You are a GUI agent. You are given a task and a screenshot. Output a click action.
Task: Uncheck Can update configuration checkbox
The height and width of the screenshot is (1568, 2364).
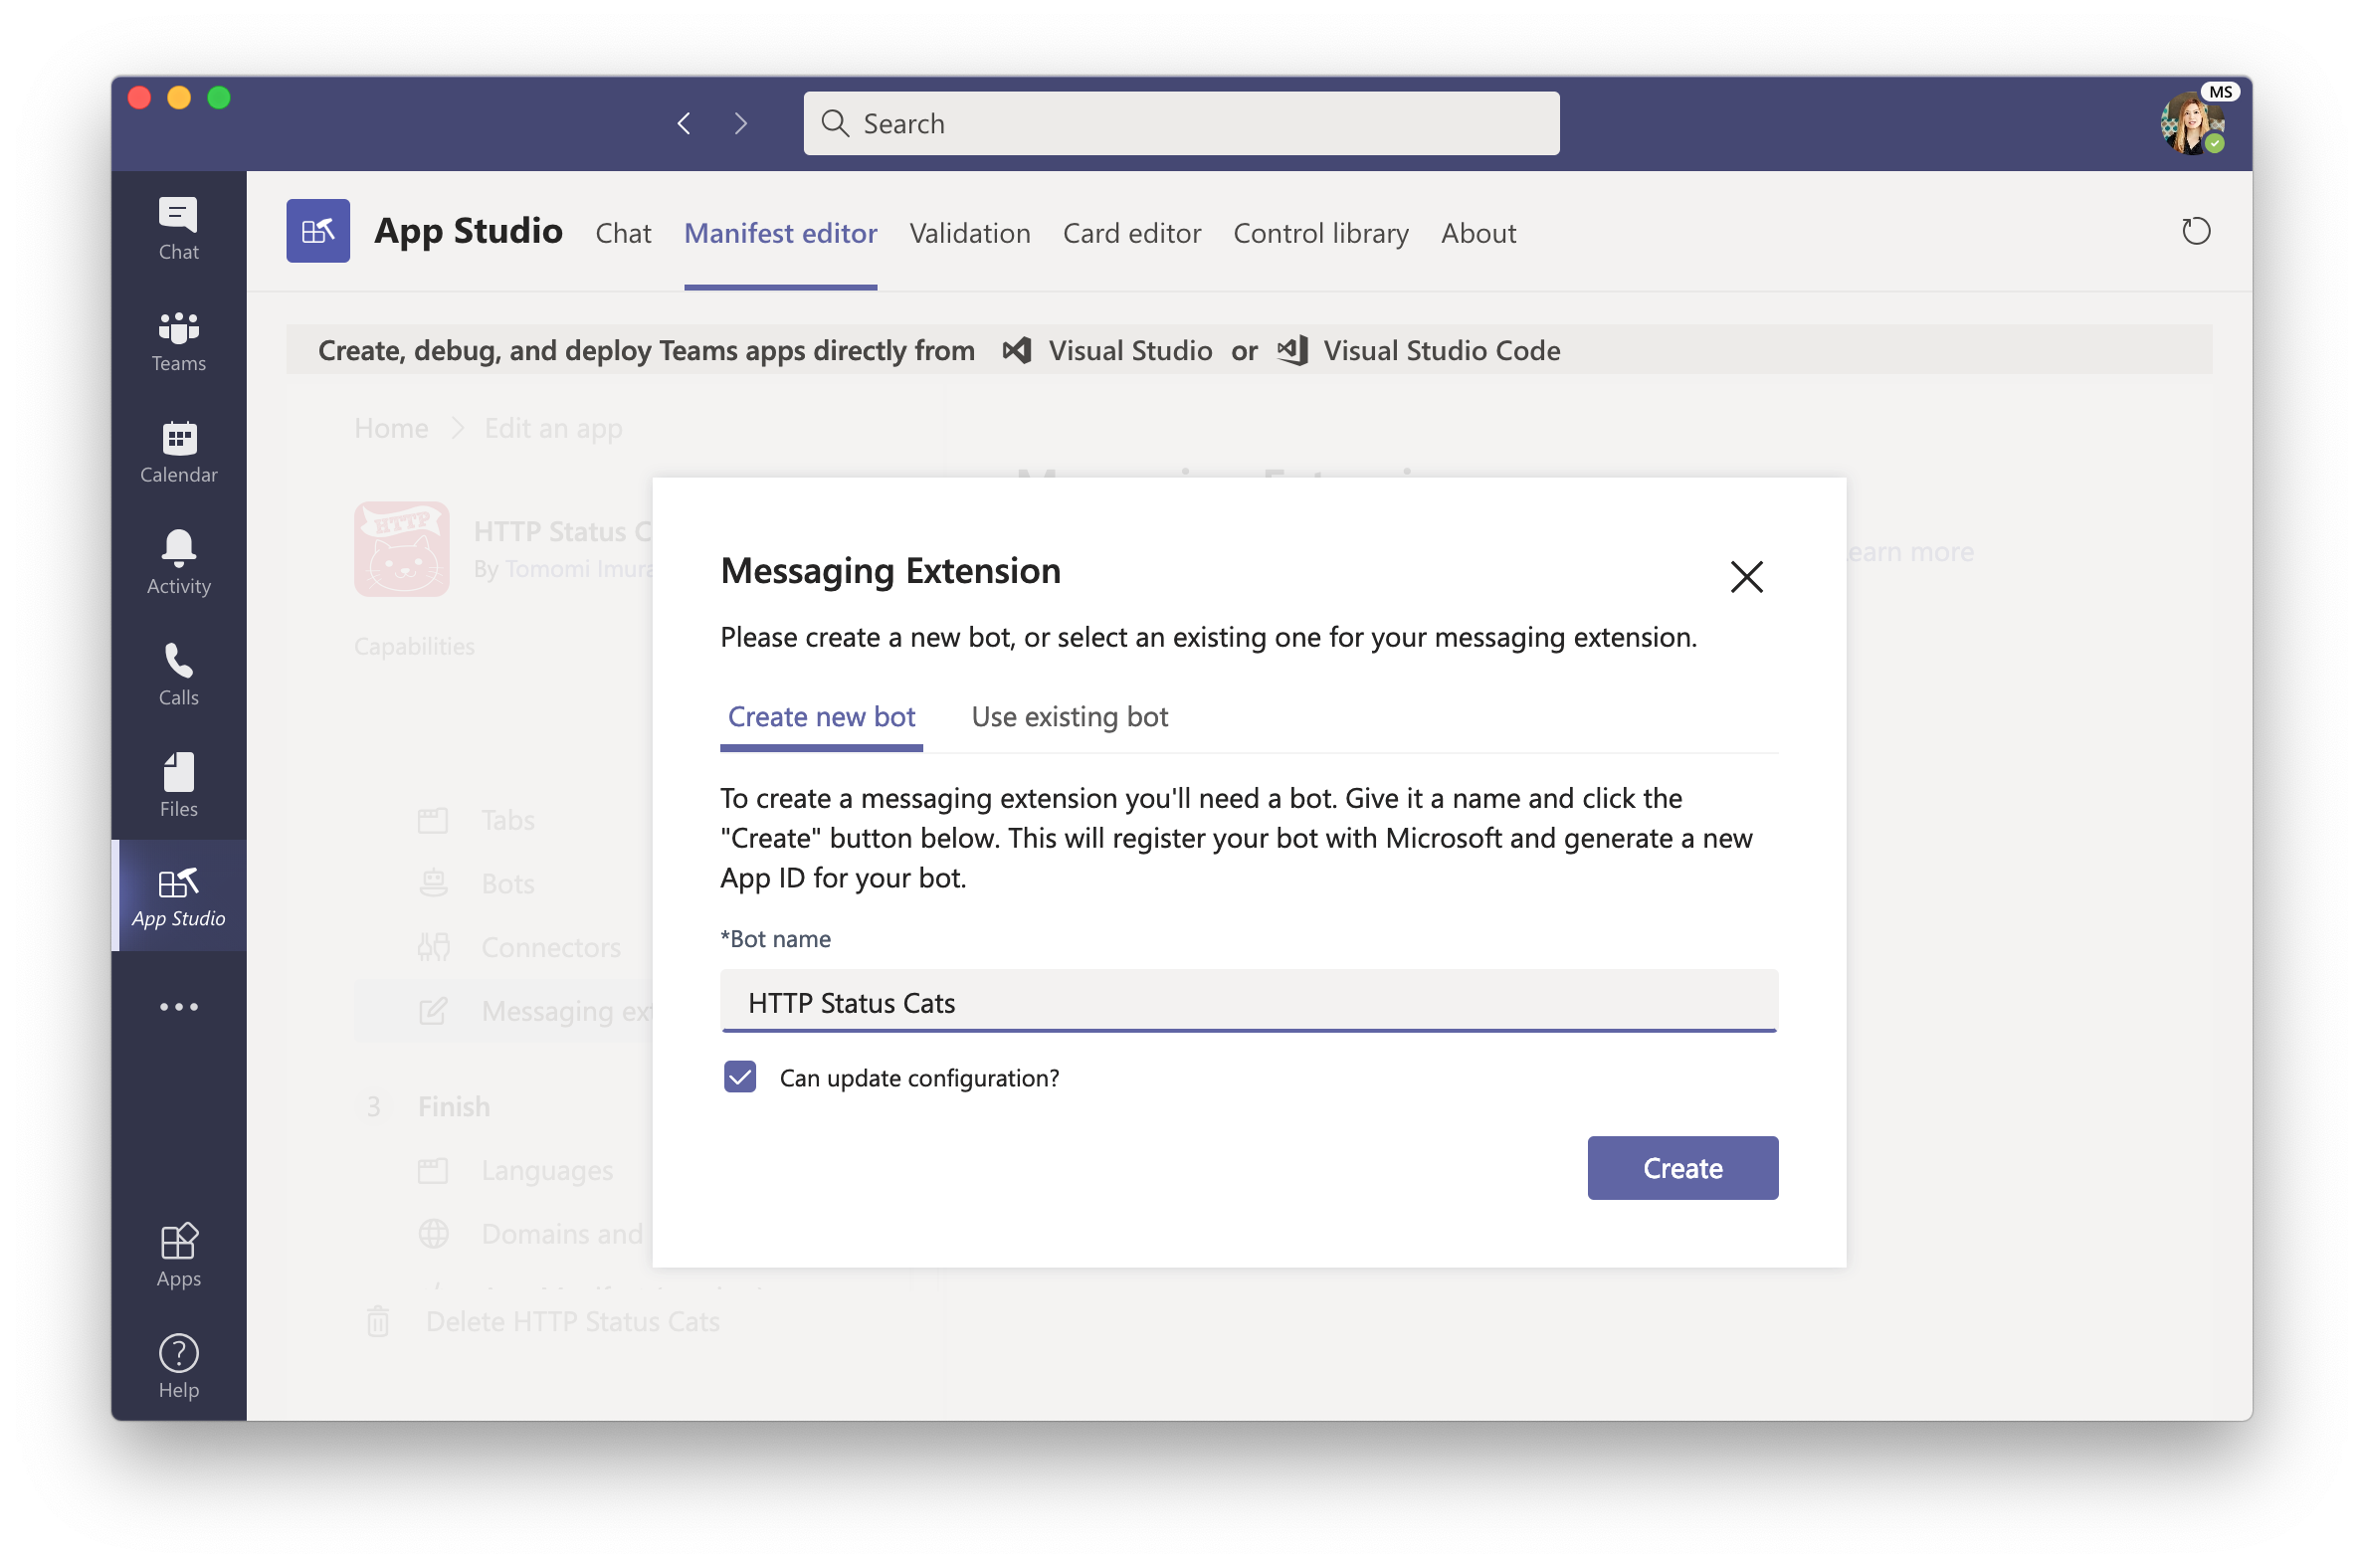[740, 1077]
